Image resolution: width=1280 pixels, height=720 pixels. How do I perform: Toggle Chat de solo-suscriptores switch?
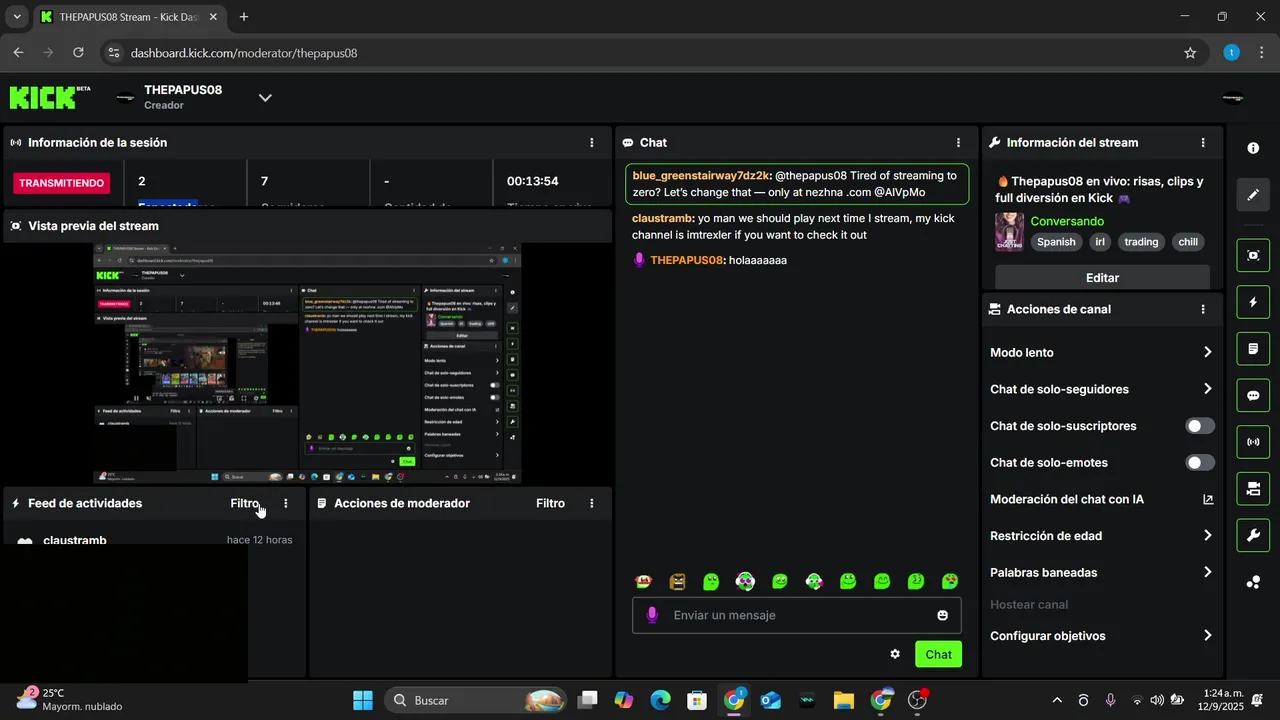(x=1200, y=426)
